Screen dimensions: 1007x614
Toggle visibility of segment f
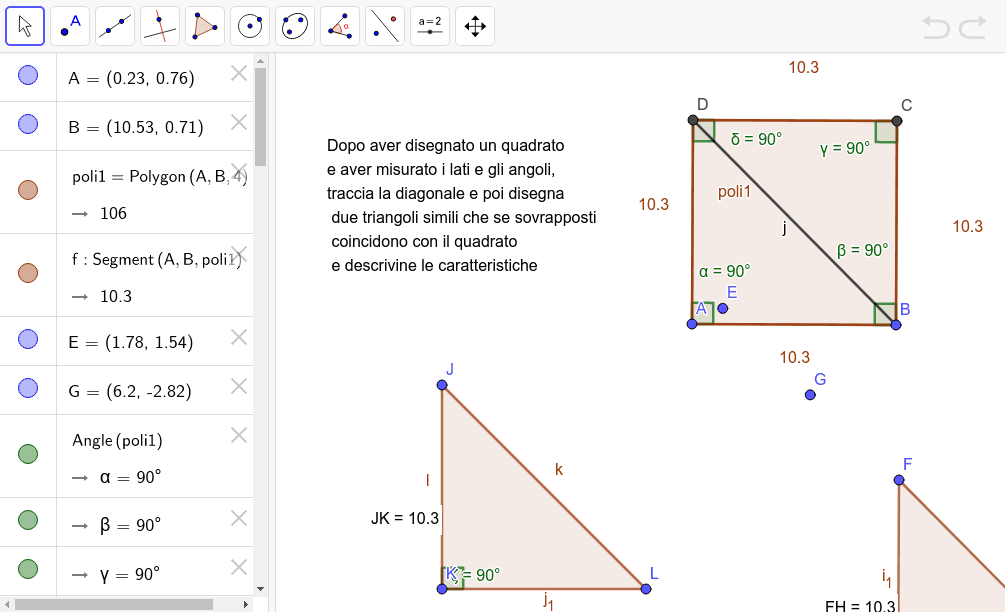point(28,273)
